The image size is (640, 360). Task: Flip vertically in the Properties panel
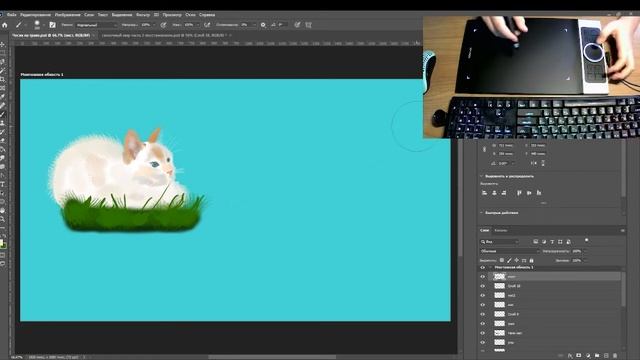click(543, 163)
